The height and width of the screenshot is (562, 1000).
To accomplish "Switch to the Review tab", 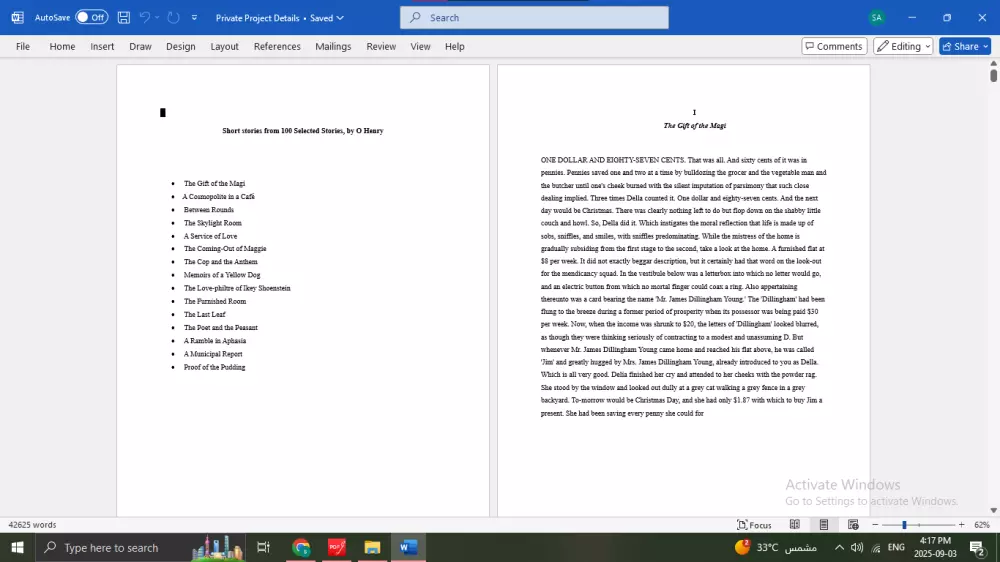I will 381,46.
